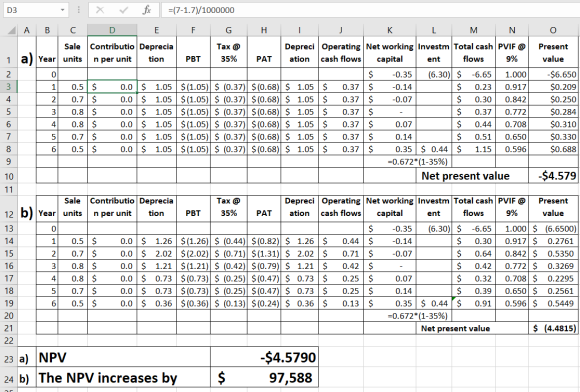Viewport: 580px width, 392px height.
Task: Select column D header
Action: (112, 30)
